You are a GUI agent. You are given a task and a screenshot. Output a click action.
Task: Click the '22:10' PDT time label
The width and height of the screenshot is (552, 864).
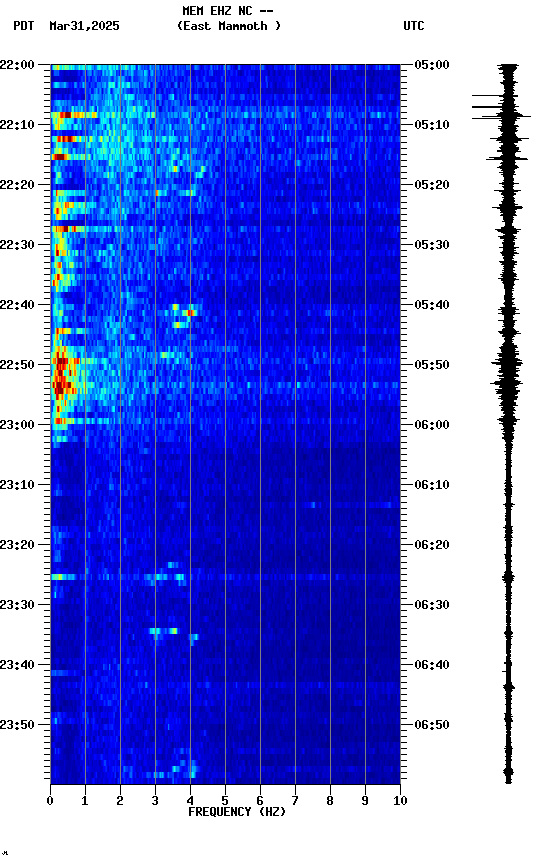(x=17, y=125)
